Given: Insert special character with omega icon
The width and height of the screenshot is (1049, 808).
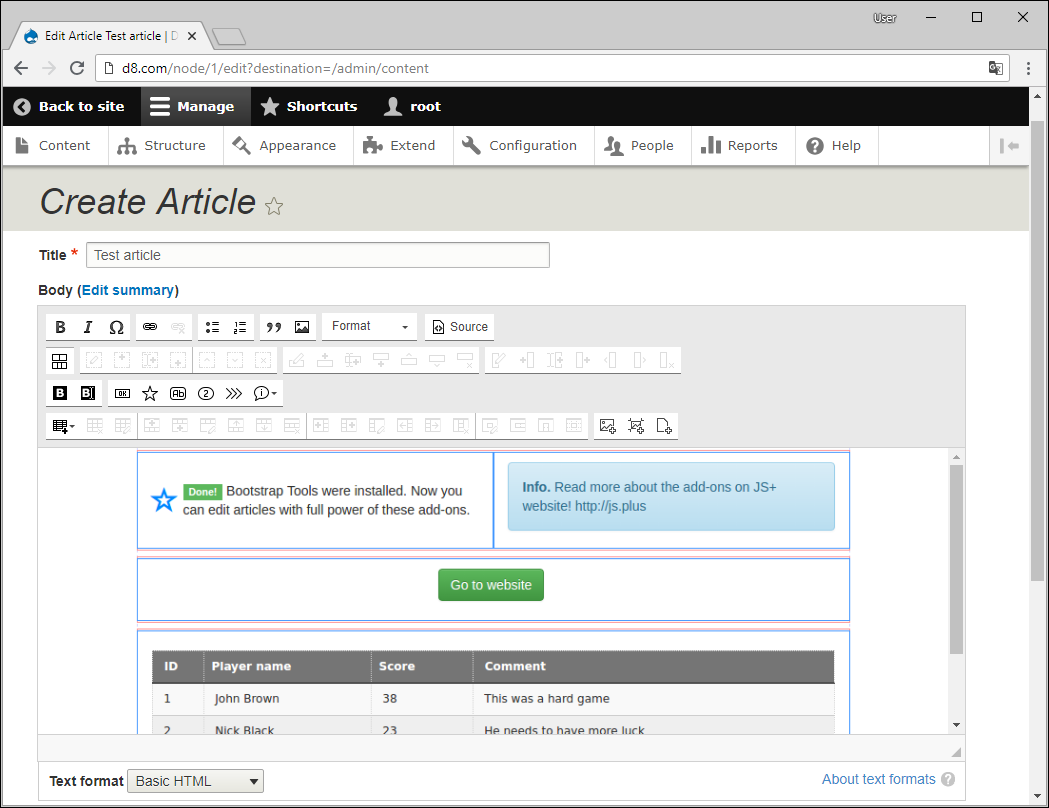Looking at the screenshot, I should [116, 327].
